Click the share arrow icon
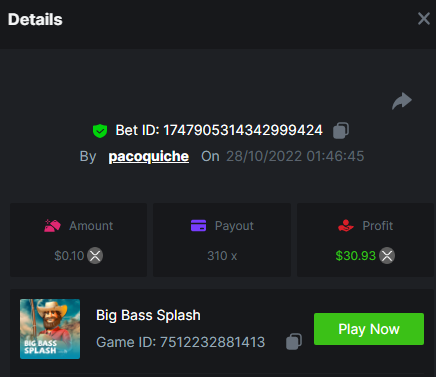 pyautogui.click(x=402, y=101)
